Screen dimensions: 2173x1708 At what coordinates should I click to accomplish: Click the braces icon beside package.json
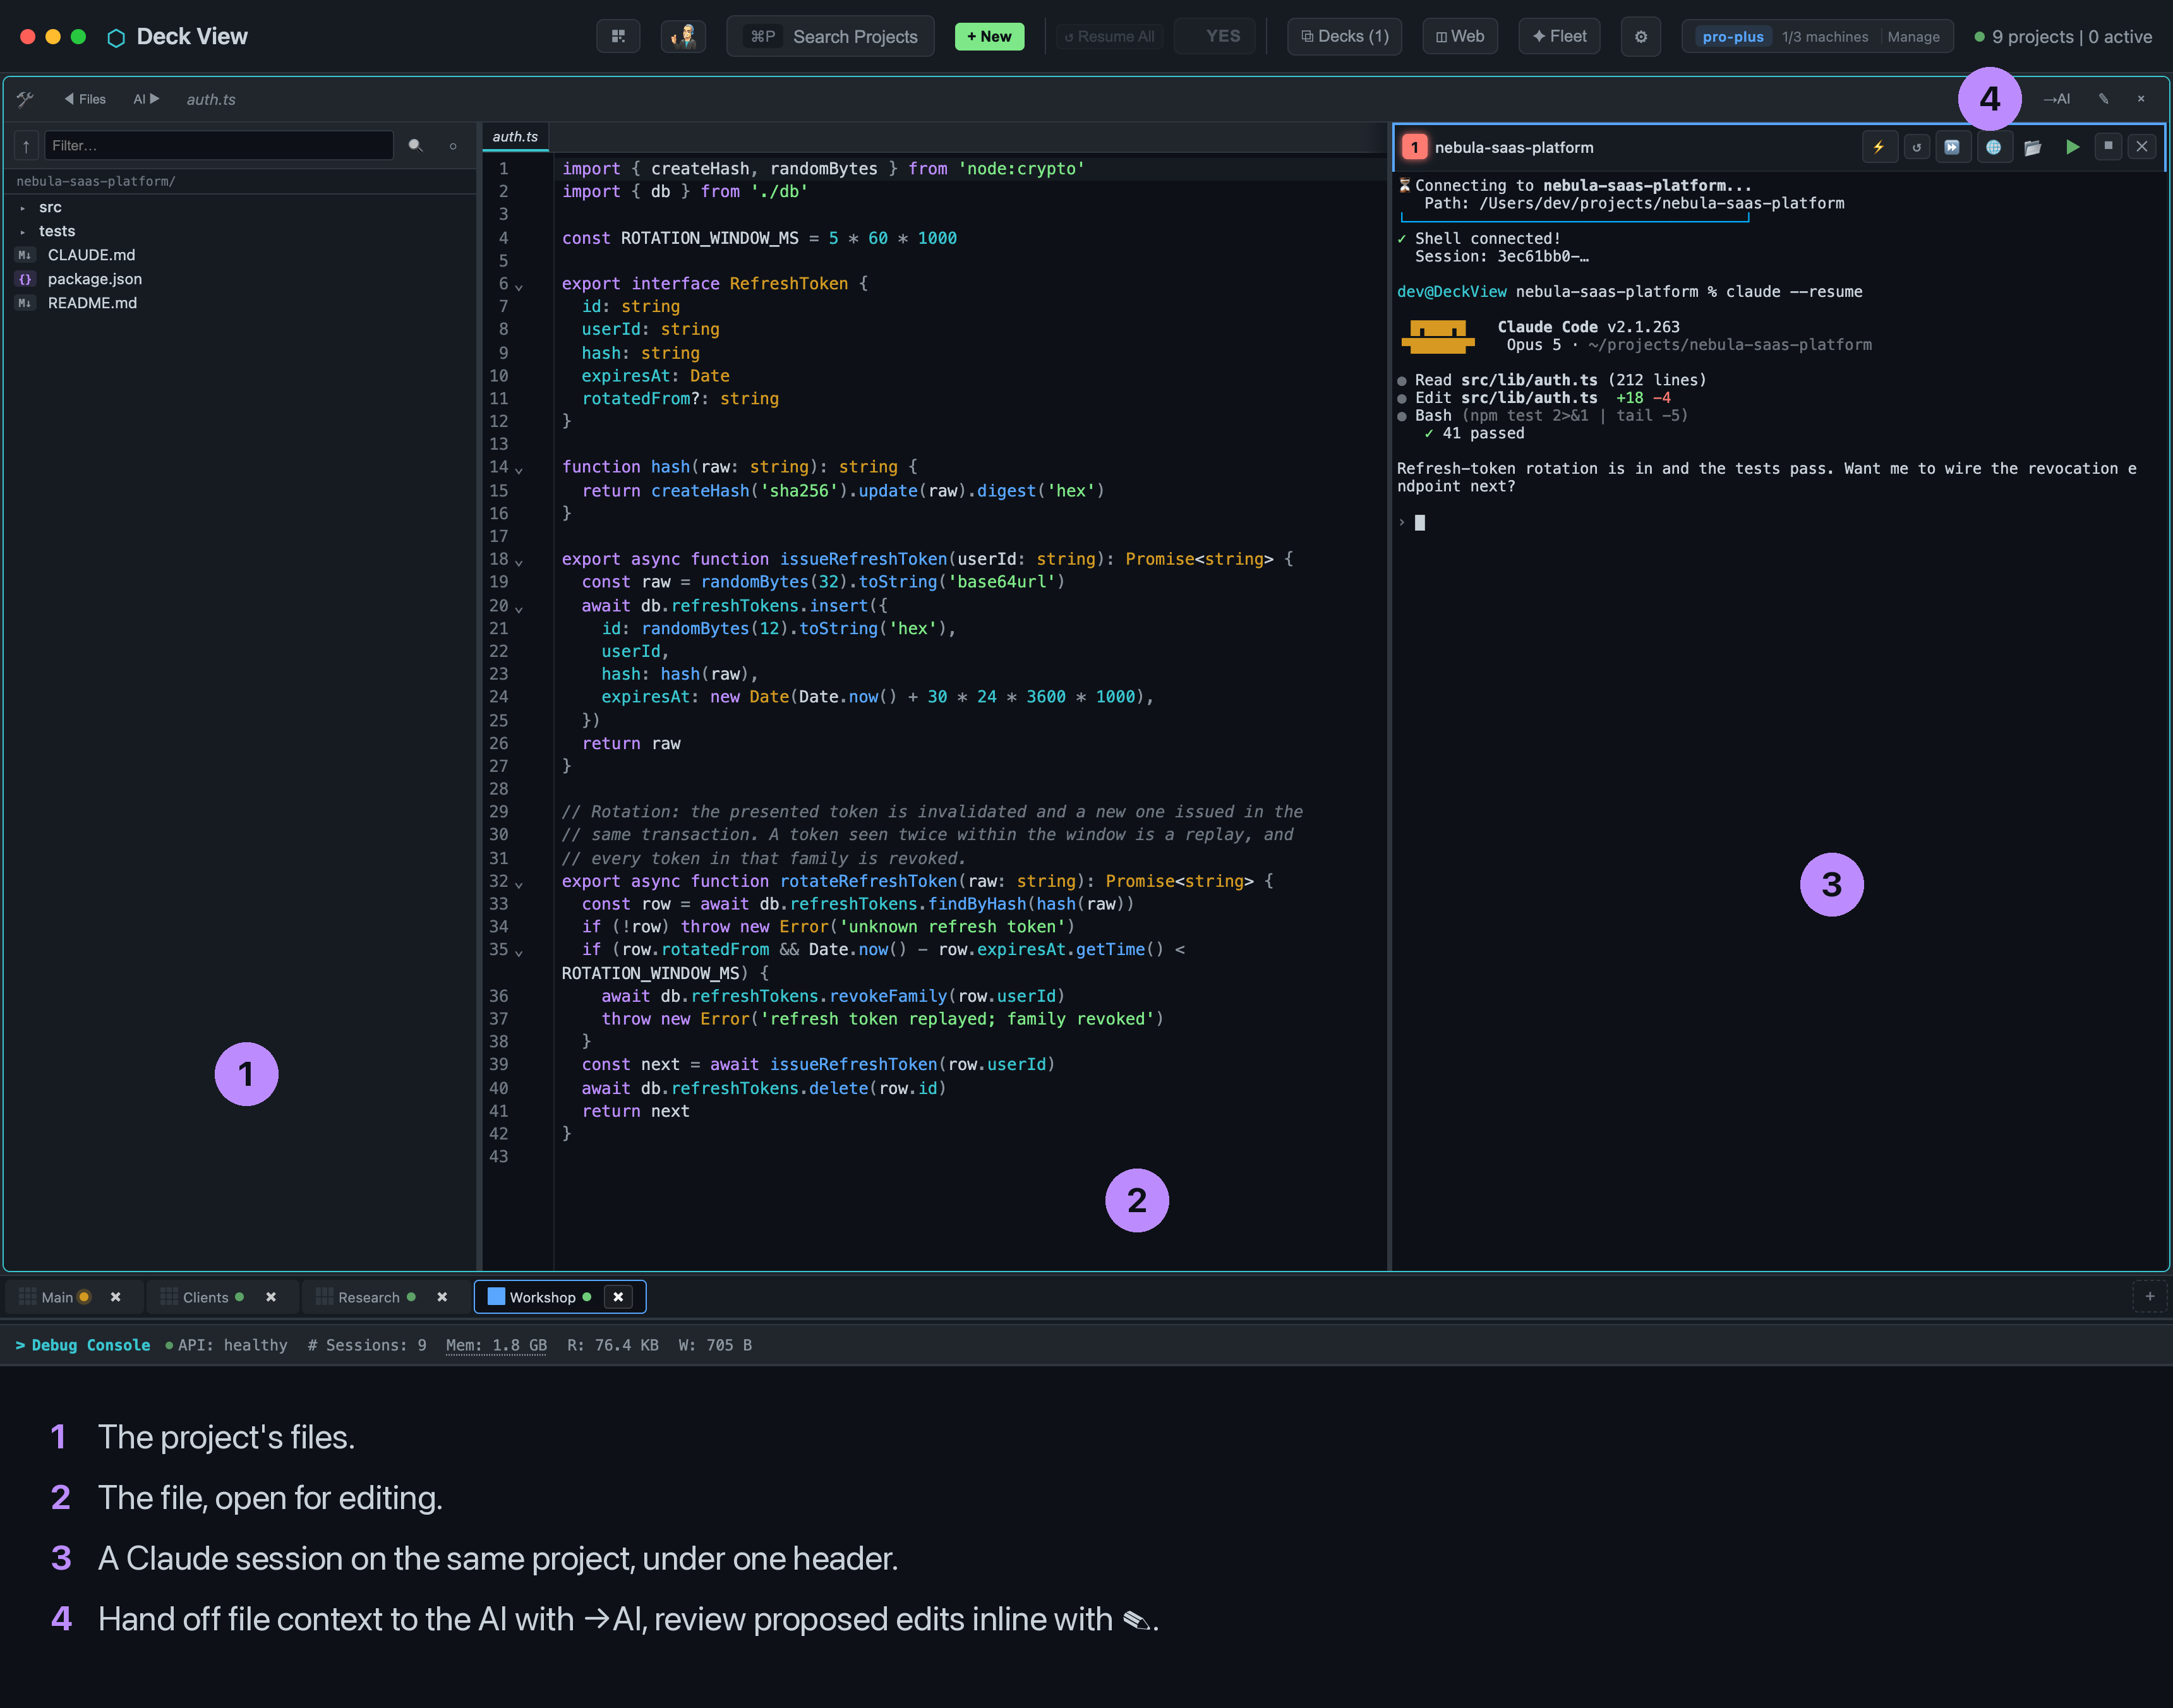(25, 279)
